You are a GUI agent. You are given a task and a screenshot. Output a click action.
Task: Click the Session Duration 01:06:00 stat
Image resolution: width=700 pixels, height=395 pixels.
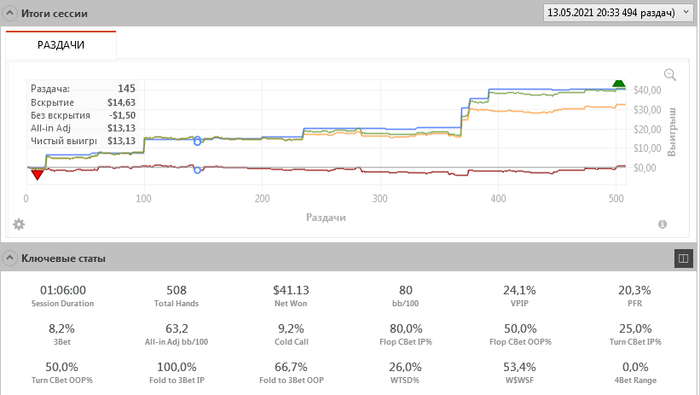(x=62, y=296)
